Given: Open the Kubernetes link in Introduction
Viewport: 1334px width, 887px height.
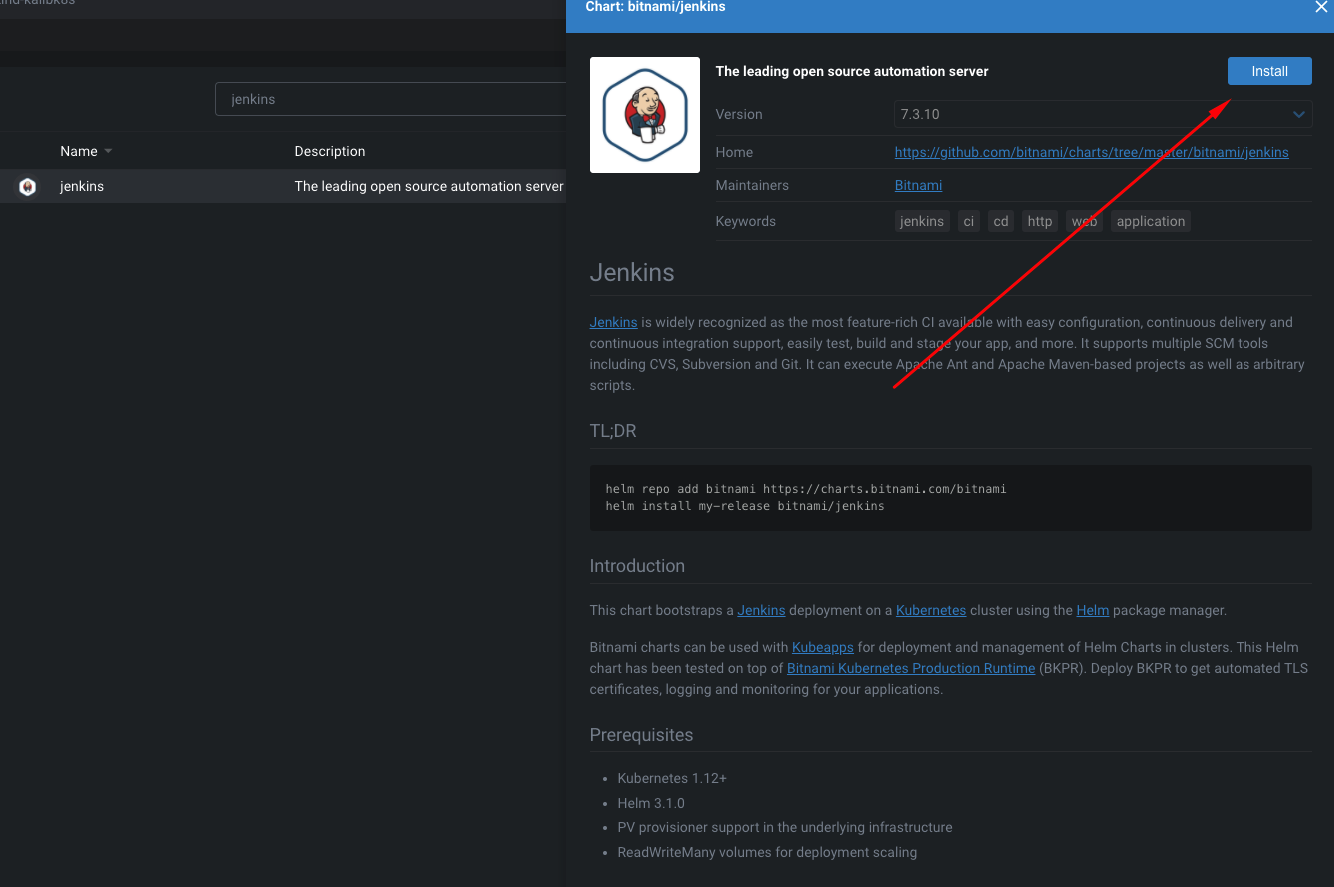Looking at the screenshot, I should [930, 610].
